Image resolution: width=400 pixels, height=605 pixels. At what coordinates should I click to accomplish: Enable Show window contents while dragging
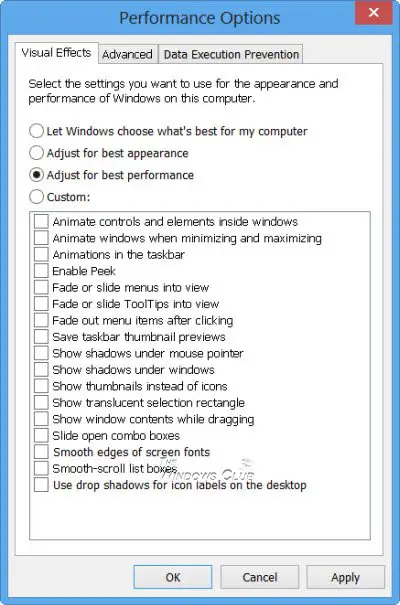coord(41,419)
